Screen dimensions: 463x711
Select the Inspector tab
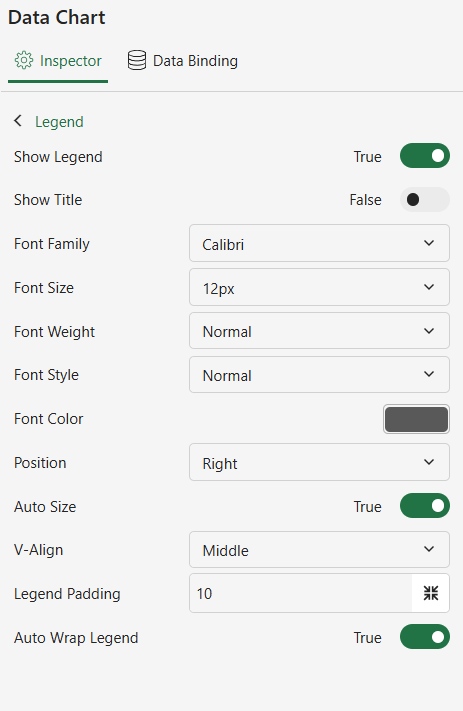58,61
